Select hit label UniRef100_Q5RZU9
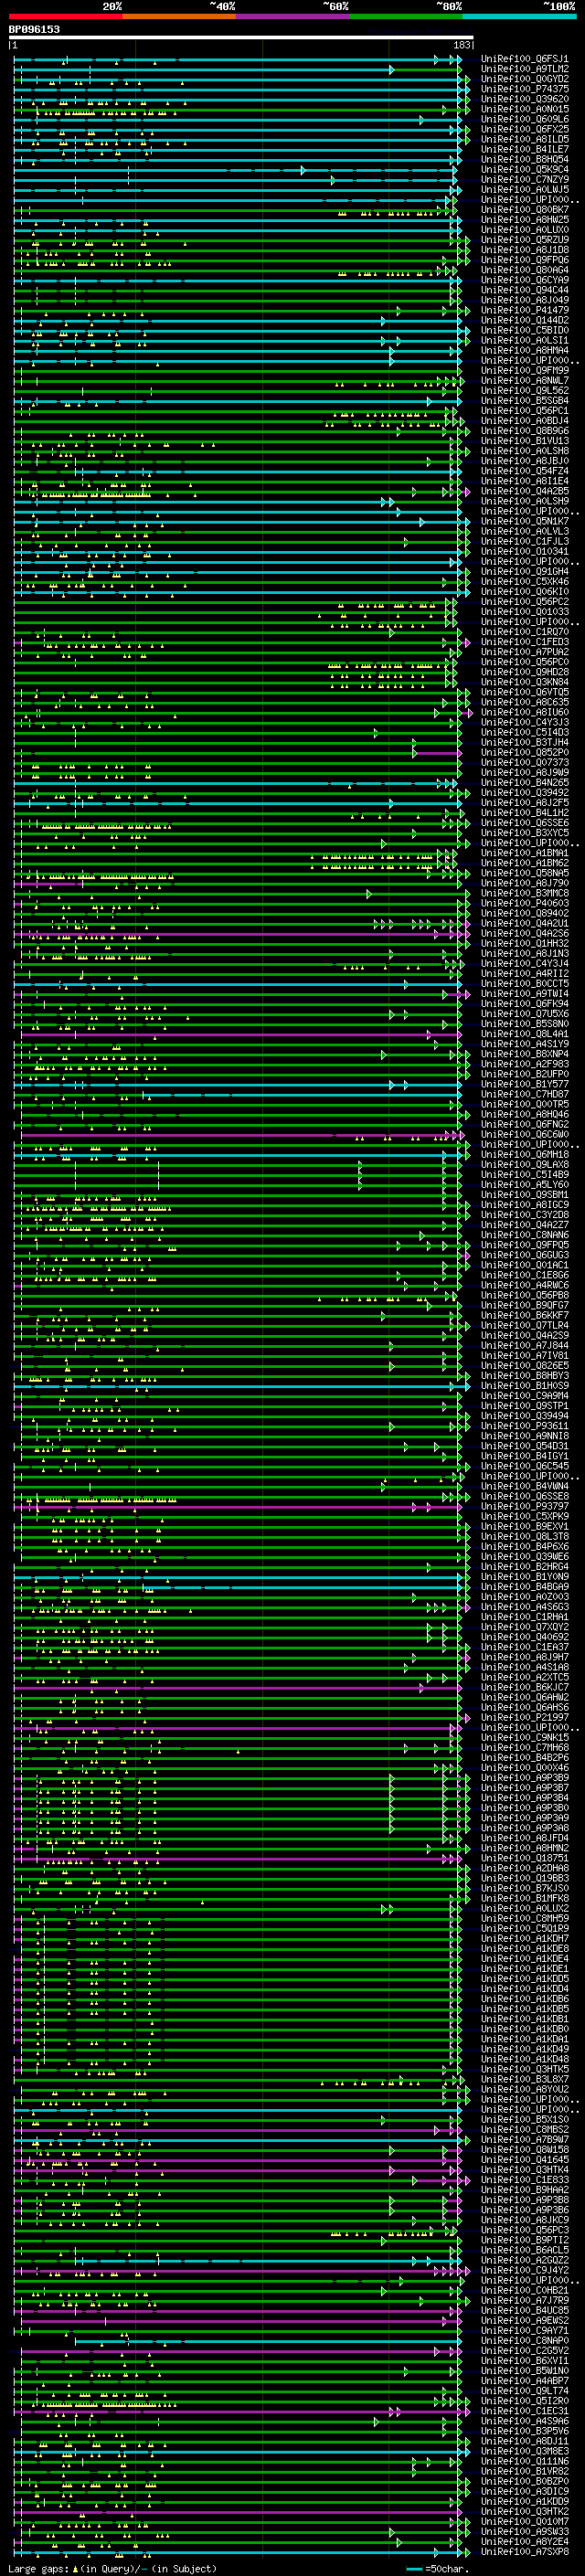The image size is (585, 2576). tap(525, 239)
